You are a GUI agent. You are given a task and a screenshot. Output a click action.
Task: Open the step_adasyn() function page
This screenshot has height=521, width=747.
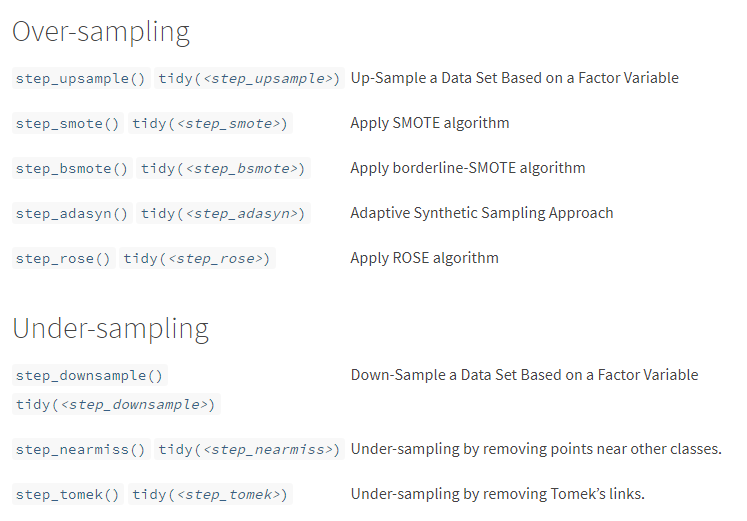click(x=71, y=213)
